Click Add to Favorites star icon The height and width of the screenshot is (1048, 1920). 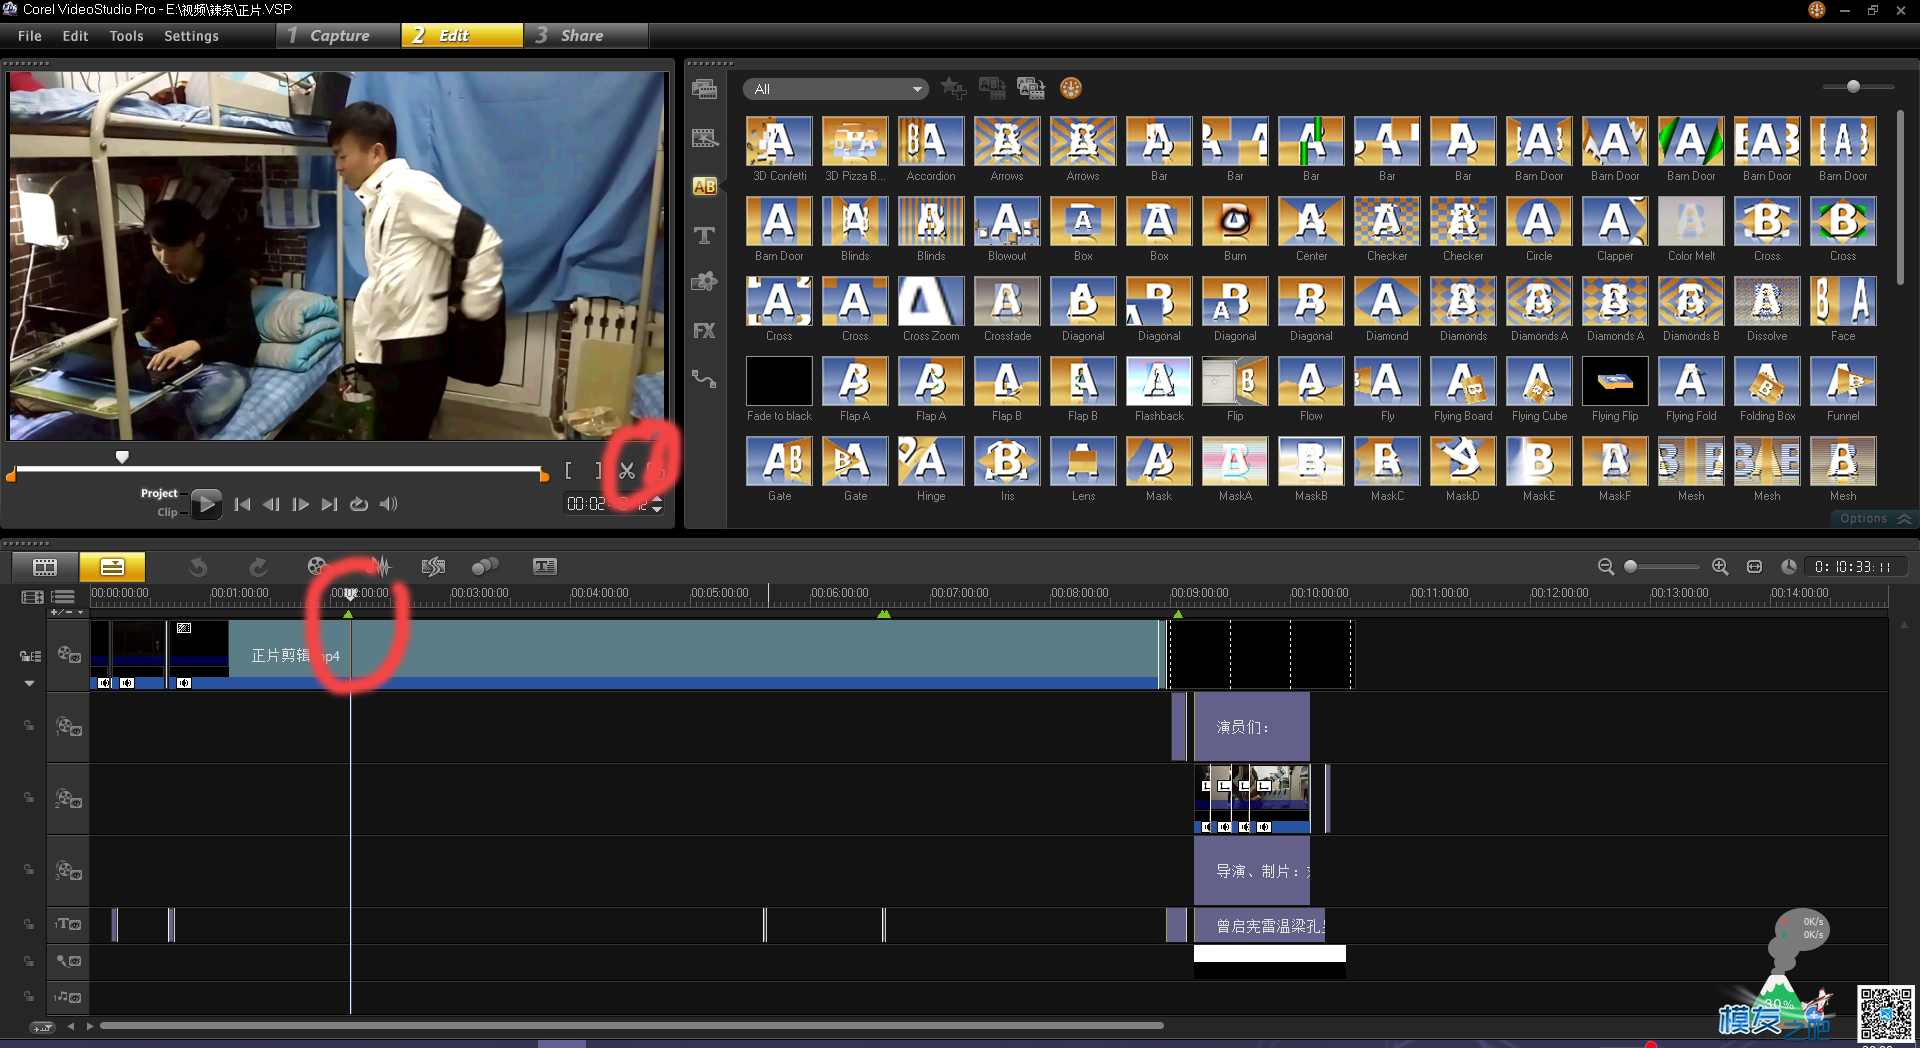point(954,89)
